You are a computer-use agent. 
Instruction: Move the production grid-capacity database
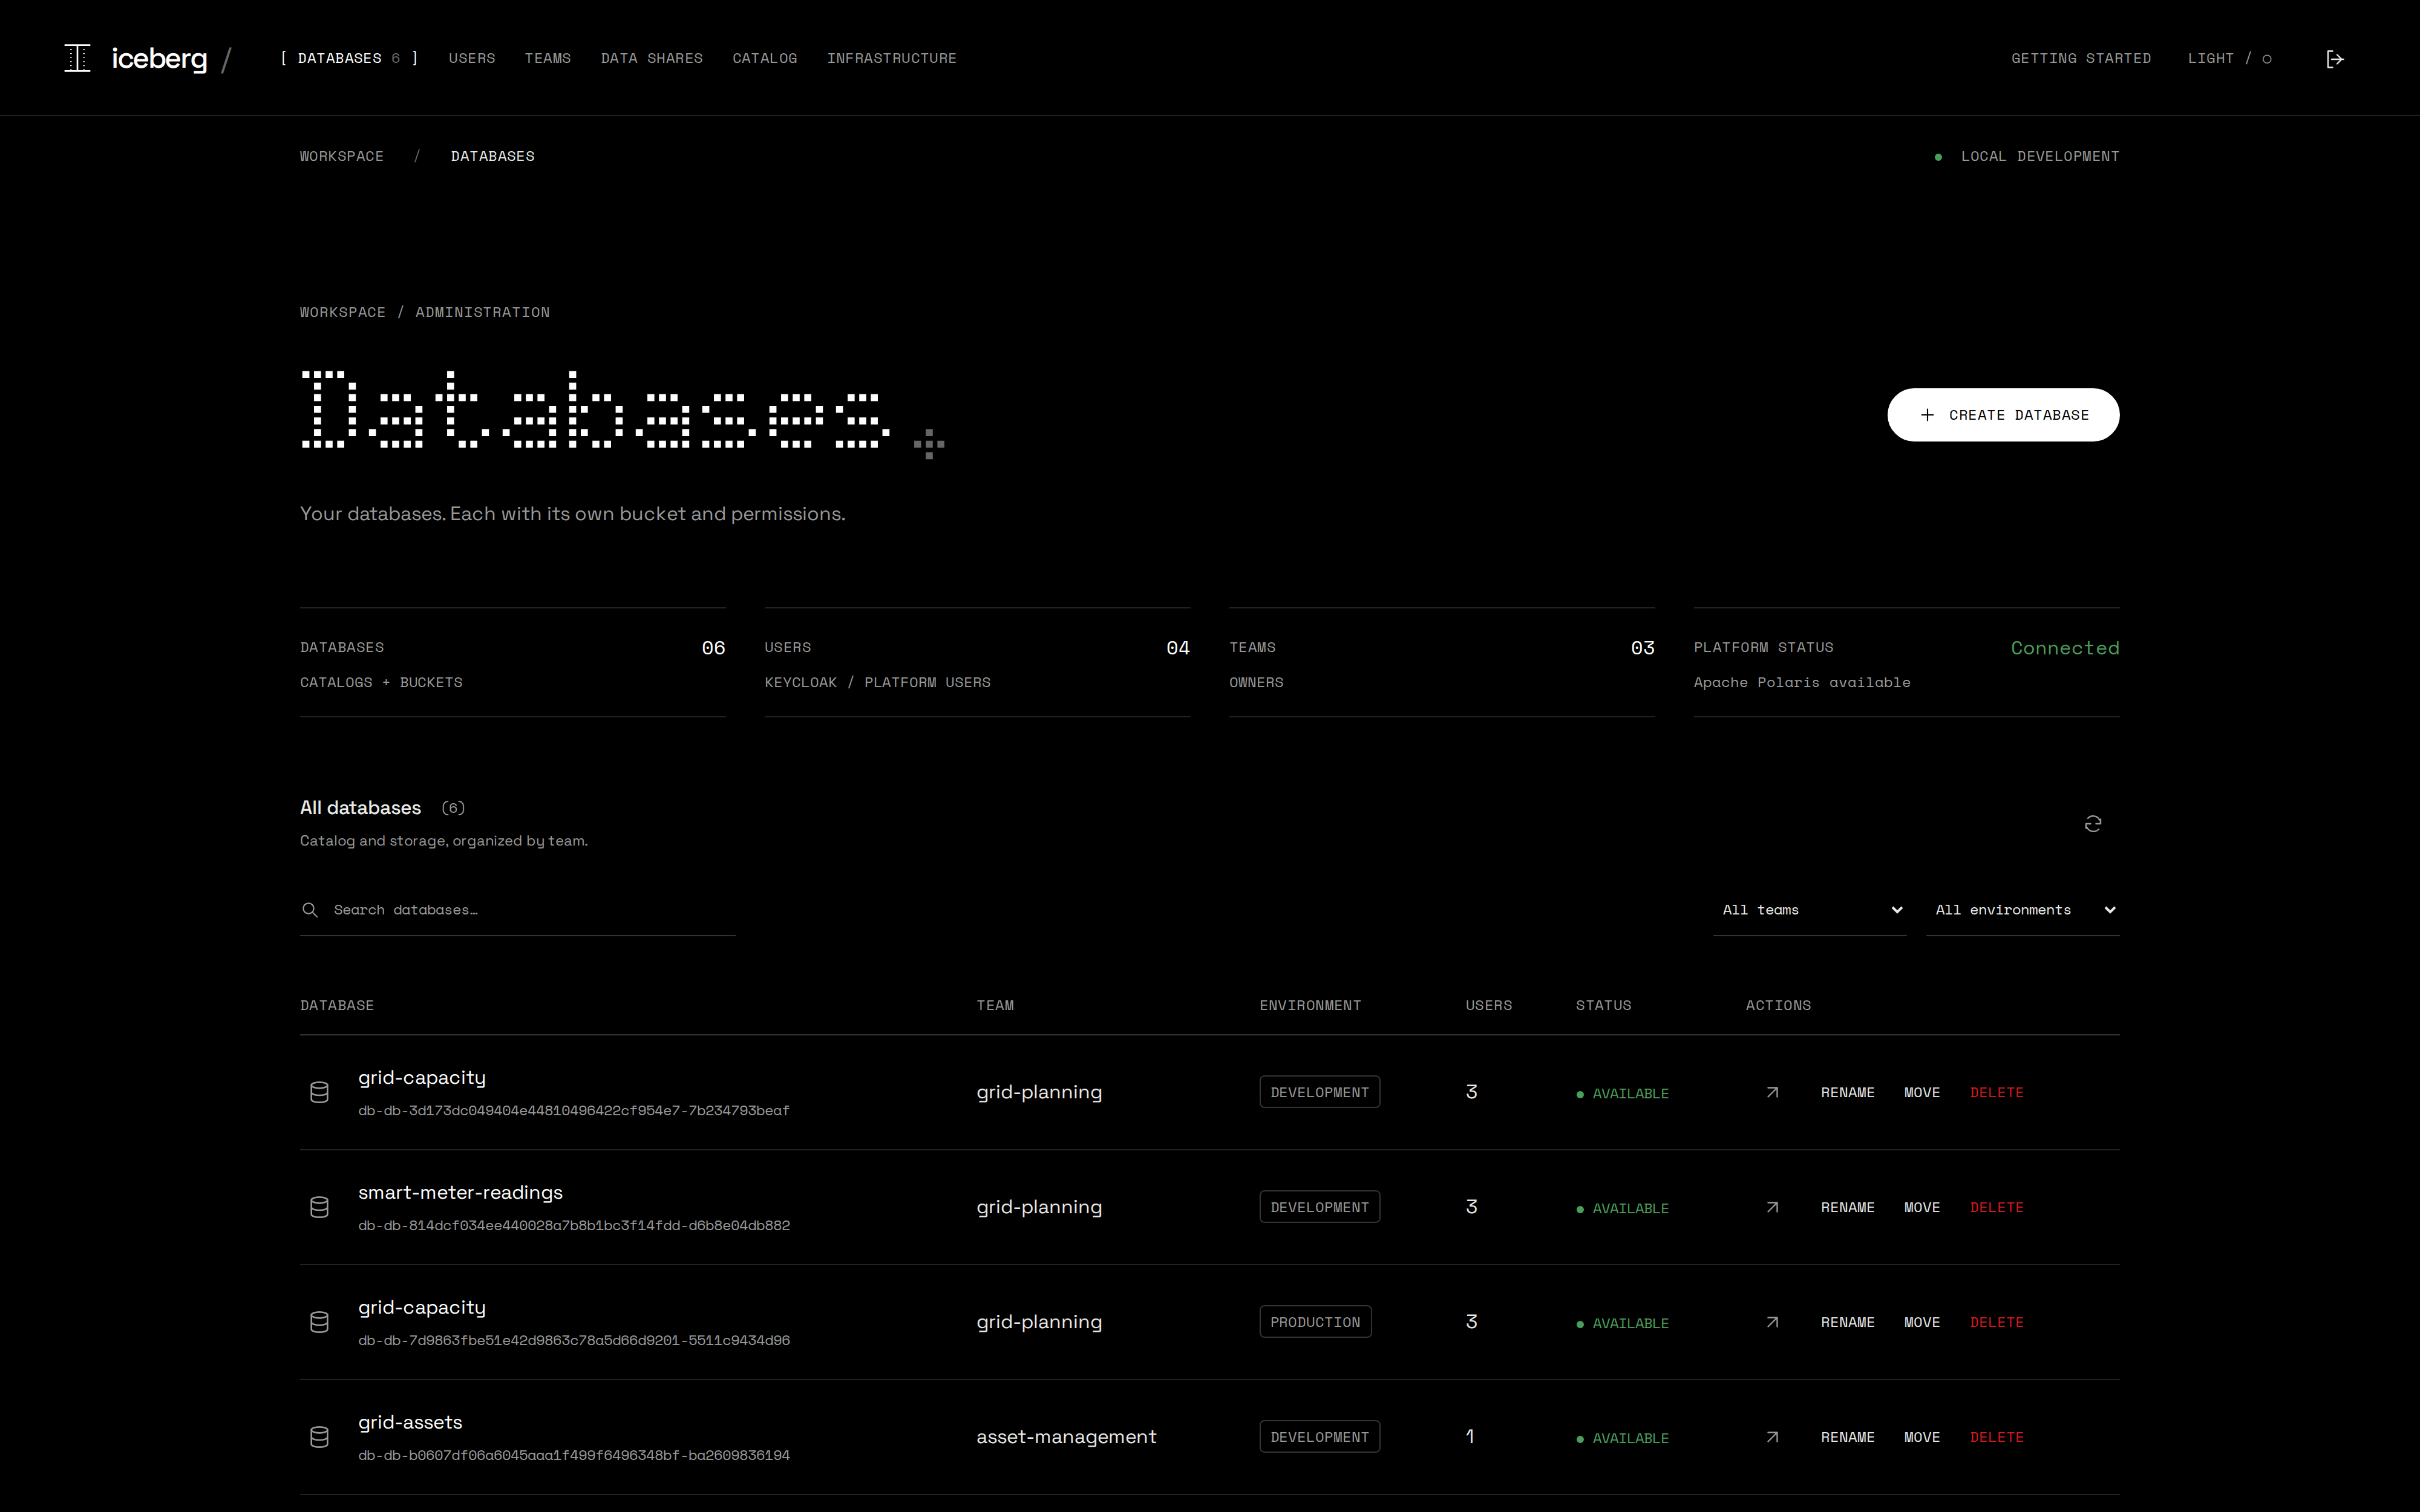pyautogui.click(x=1922, y=1322)
